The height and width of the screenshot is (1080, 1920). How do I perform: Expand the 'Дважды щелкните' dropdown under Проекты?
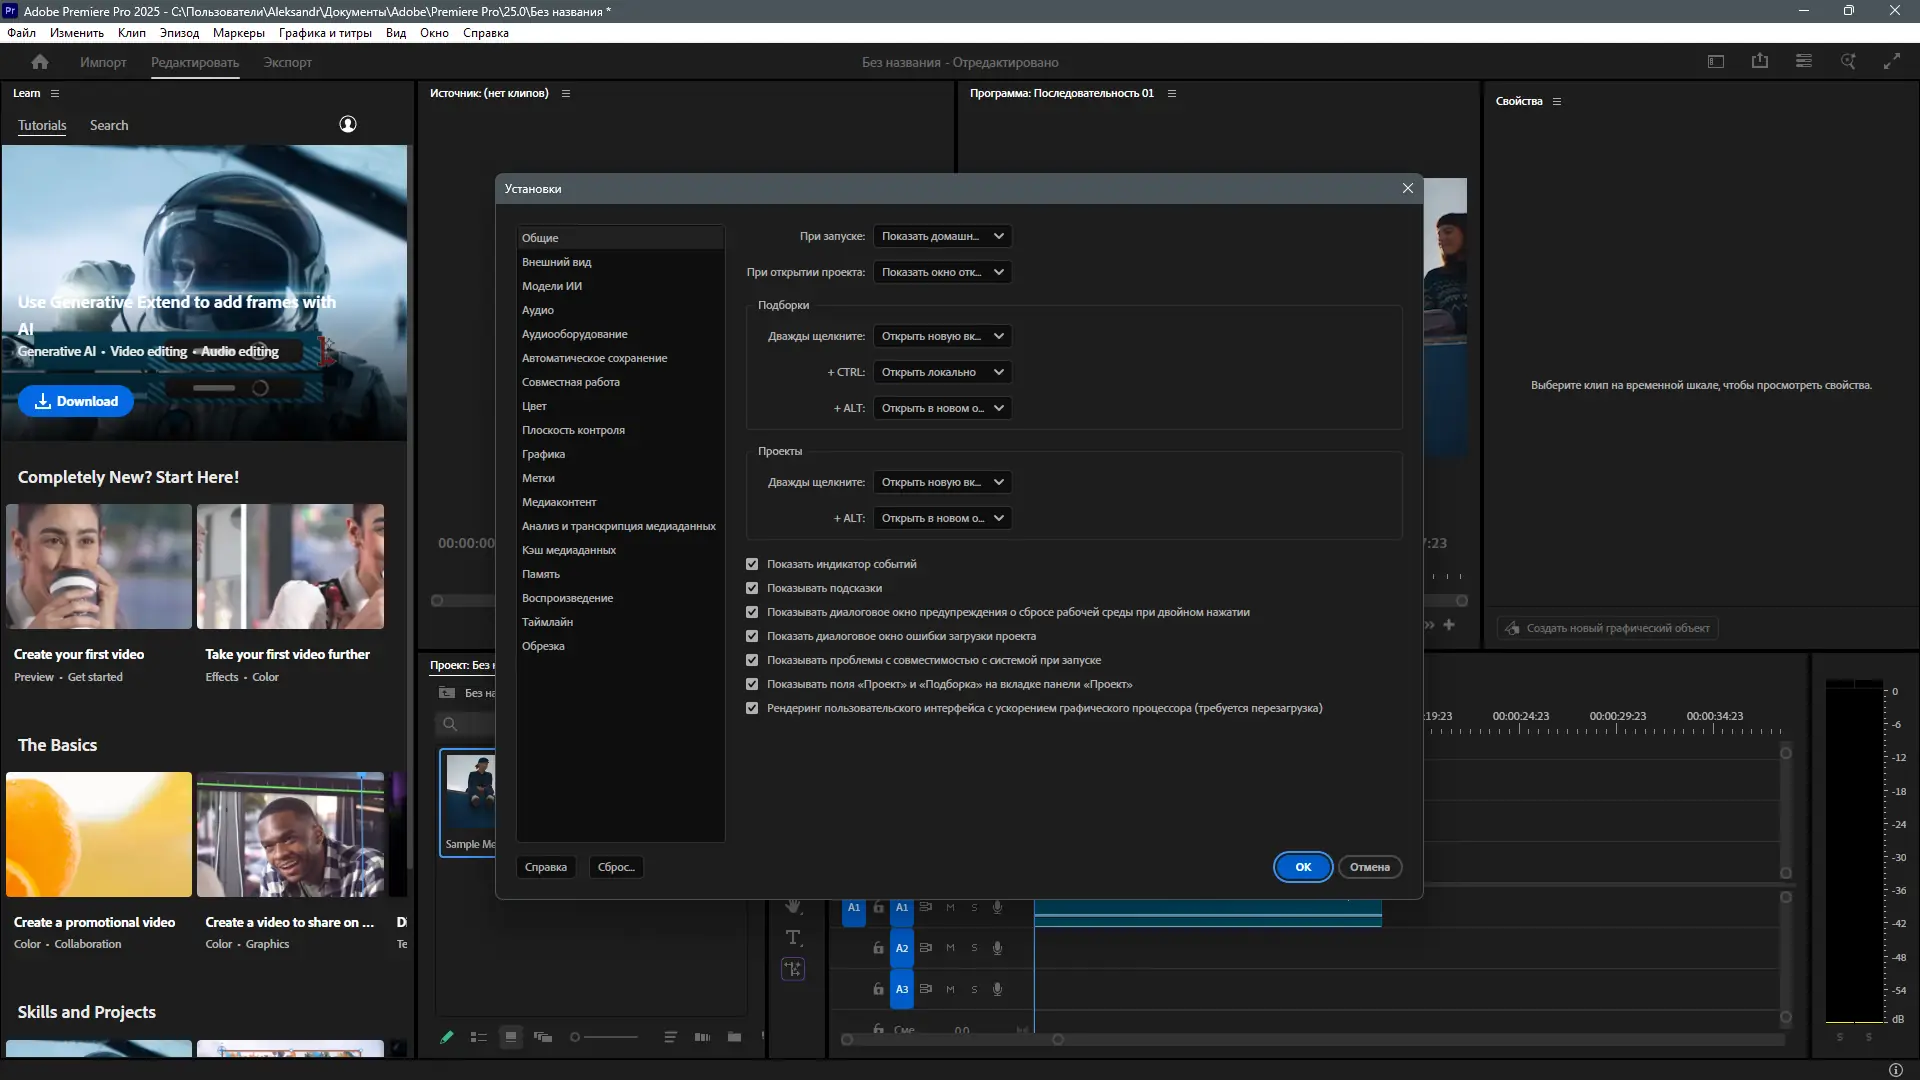pyautogui.click(x=941, y=482)
